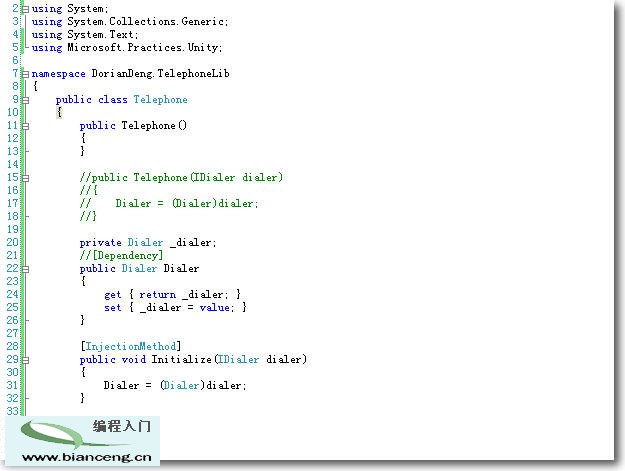The image size is (625, 471).
Task: Collapse the commented Telephone(IDialer) block at line 15
Action: 26,178
